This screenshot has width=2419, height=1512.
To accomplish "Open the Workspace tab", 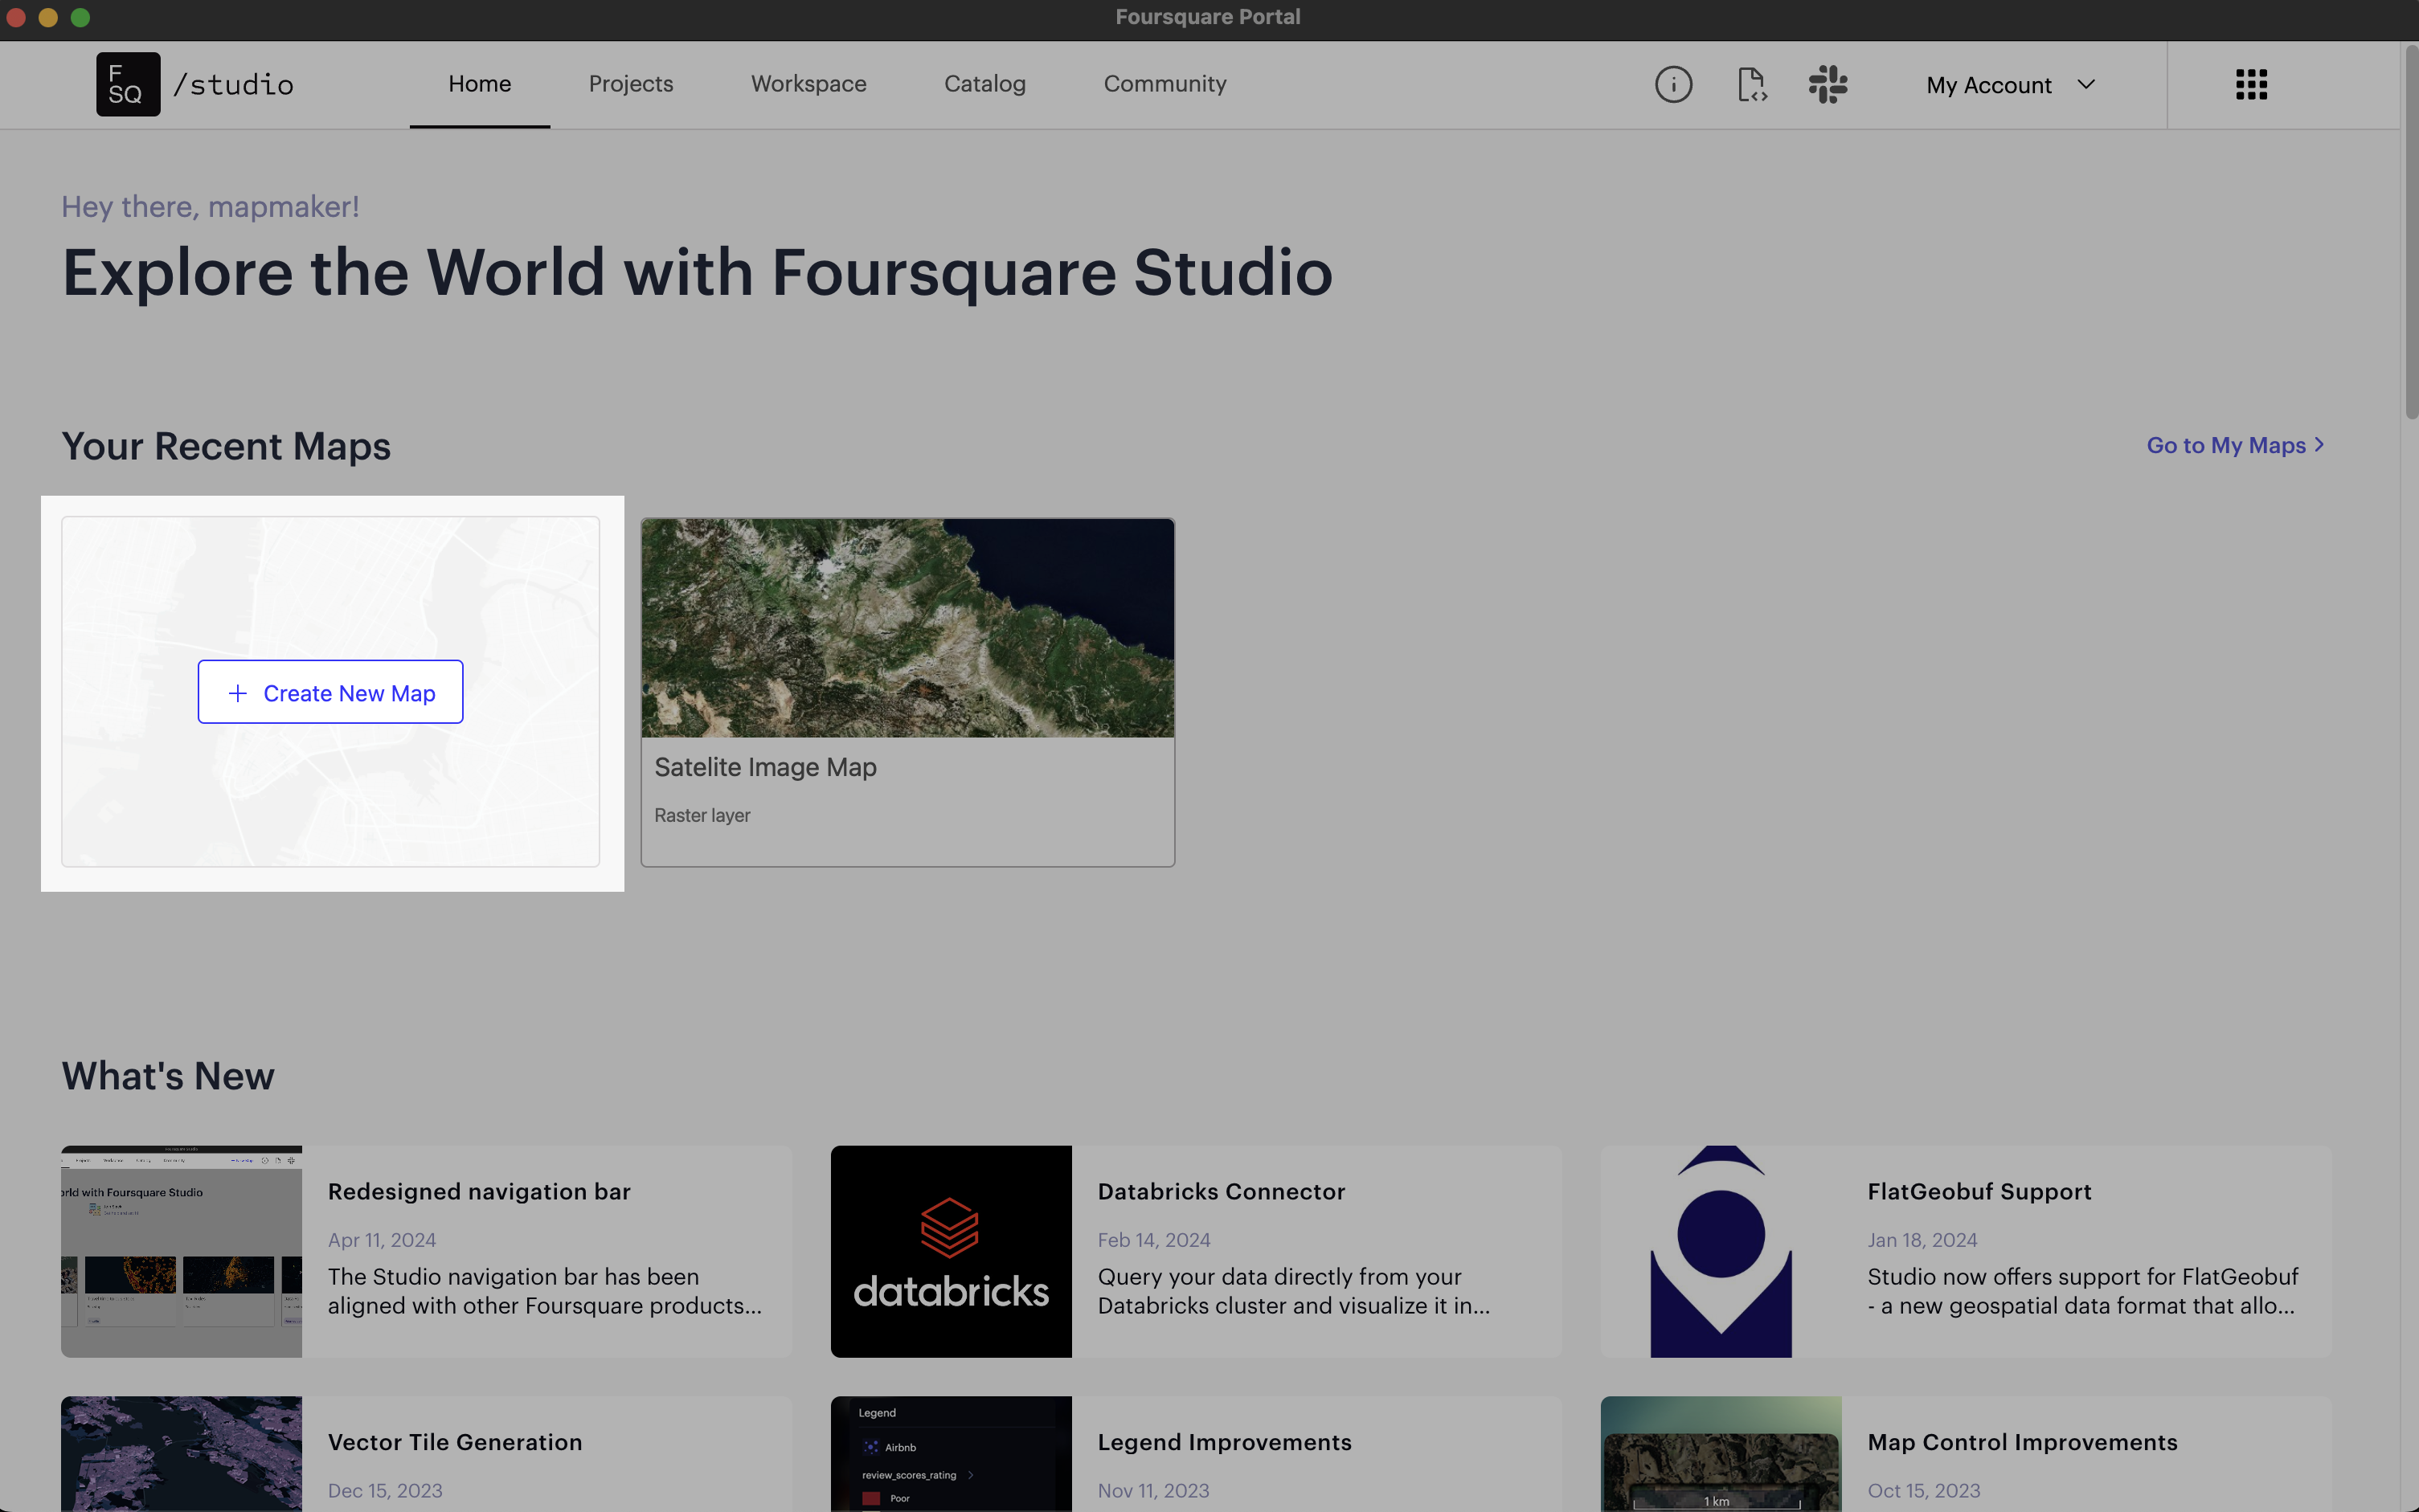I will point(809,84).
